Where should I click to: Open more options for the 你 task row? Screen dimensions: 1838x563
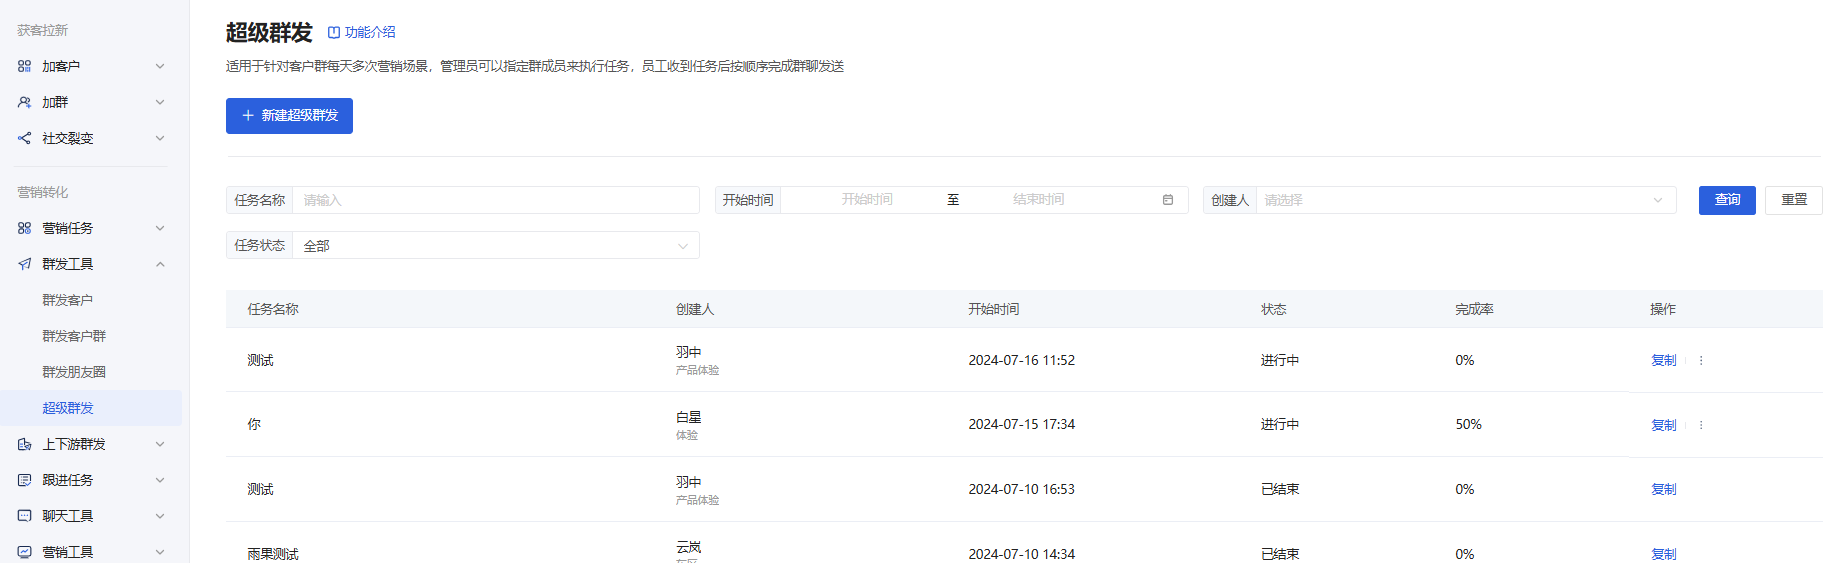(x=1701, y=425)
